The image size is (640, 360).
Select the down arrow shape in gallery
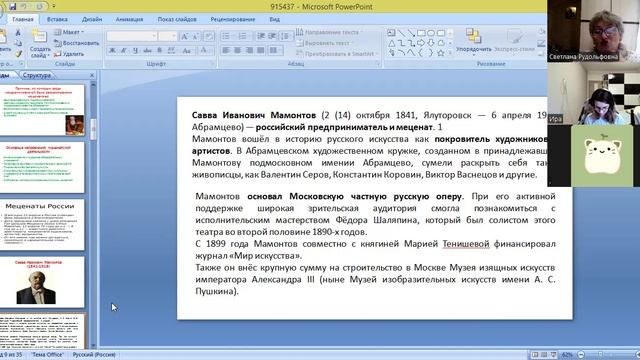pos(431,43)
